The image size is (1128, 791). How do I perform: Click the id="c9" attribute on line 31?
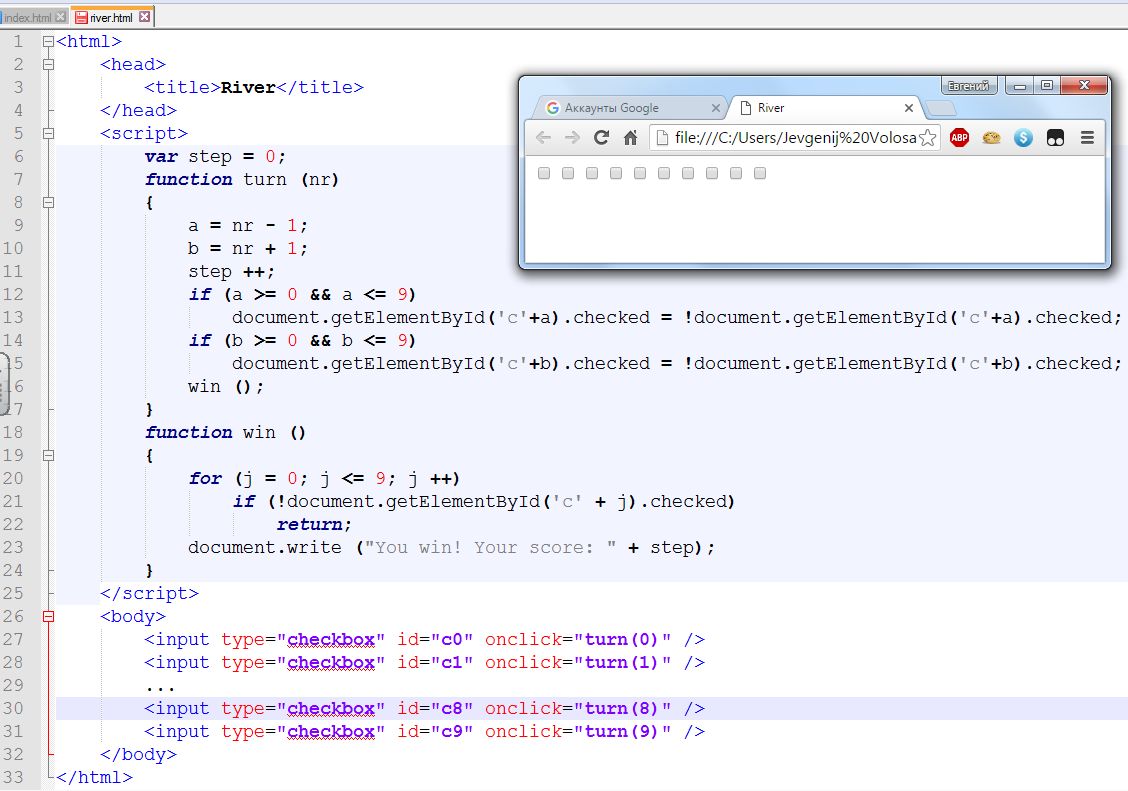coord(435,732)
